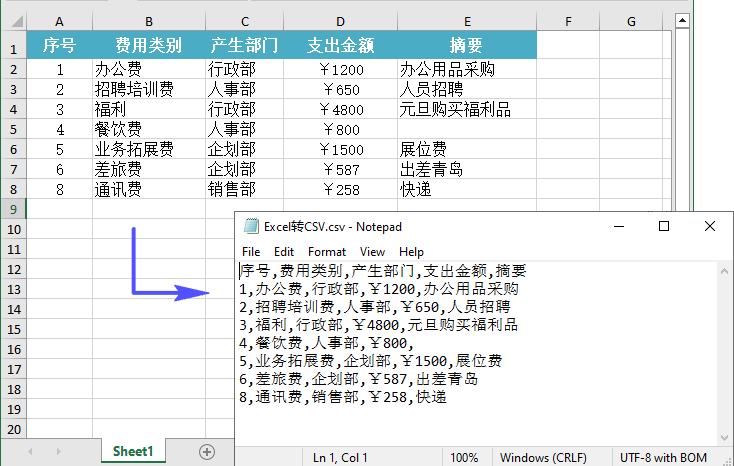This screenshot has width=734, height=466.
Task: Click the select-all corner triangle in Excel
Action: pyautogui.click(x=17, y=22)
